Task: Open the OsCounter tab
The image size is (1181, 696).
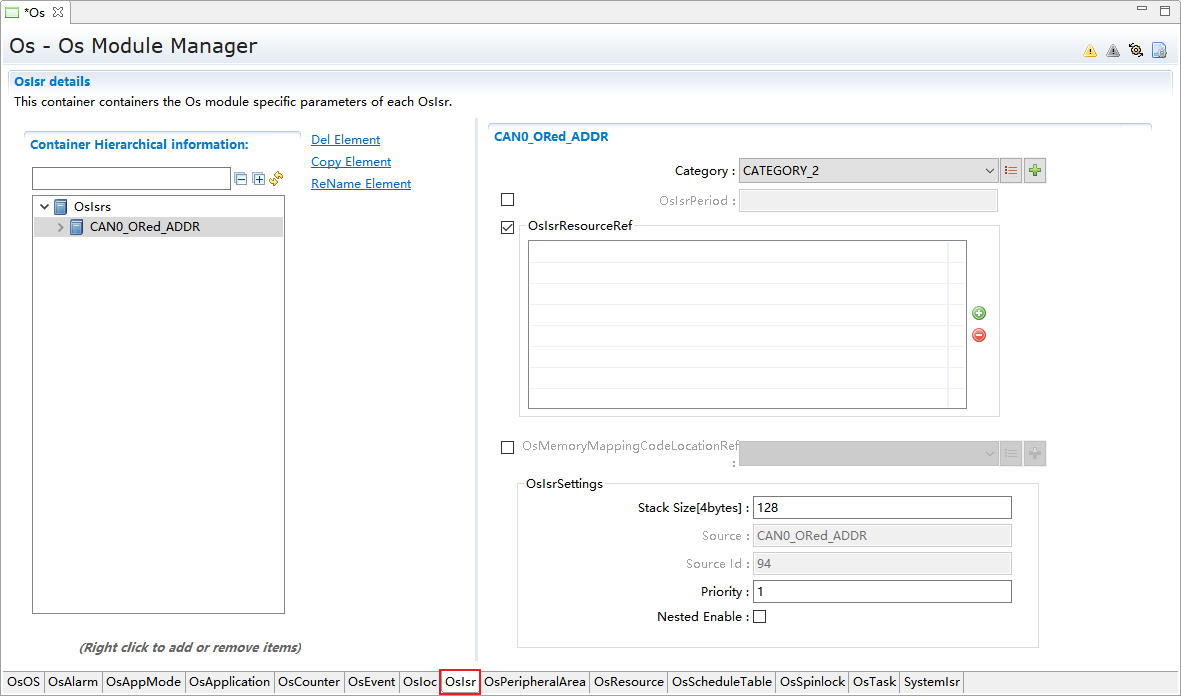Action: pyautogui.click(x=308, y=682)
